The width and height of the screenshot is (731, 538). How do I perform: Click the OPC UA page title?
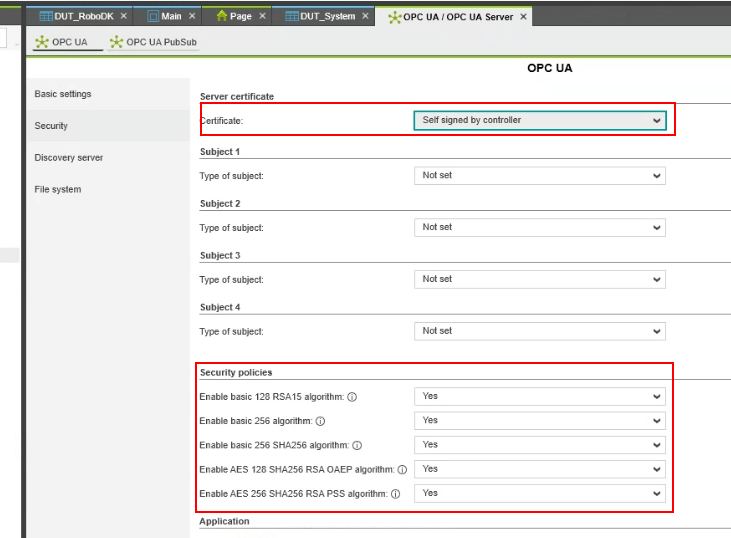(x=550, y=68)
